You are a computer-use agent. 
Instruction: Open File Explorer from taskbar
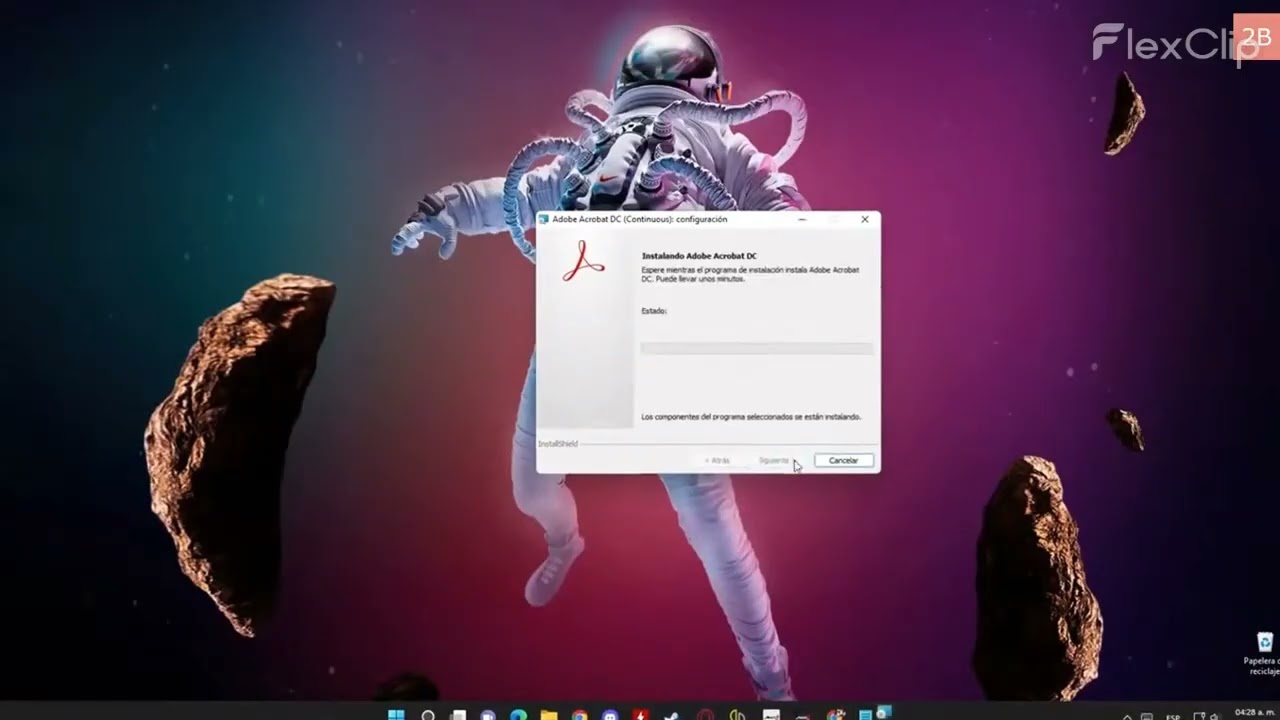pos(549,714)
